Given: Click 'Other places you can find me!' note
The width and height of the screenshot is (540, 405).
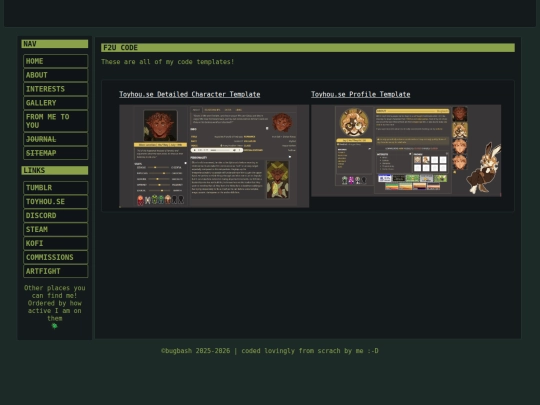Looking at the screenshot, I should (x=54, y=303).
